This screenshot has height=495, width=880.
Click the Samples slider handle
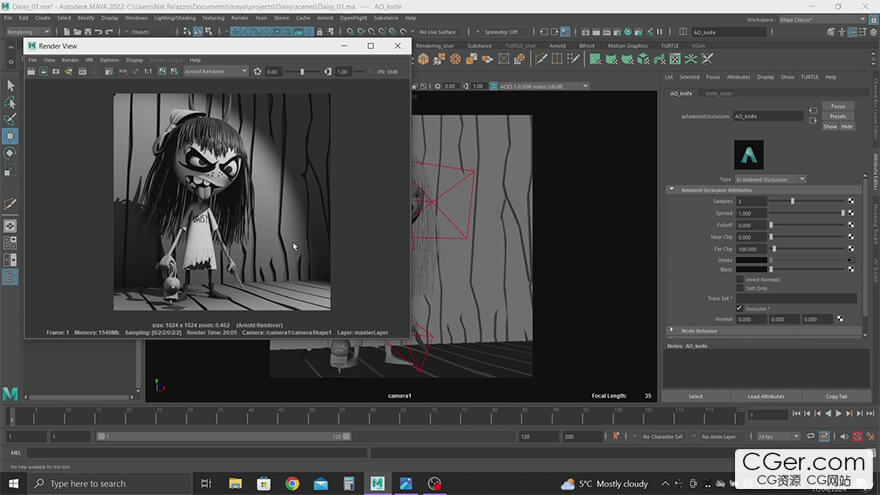point(792,201)
